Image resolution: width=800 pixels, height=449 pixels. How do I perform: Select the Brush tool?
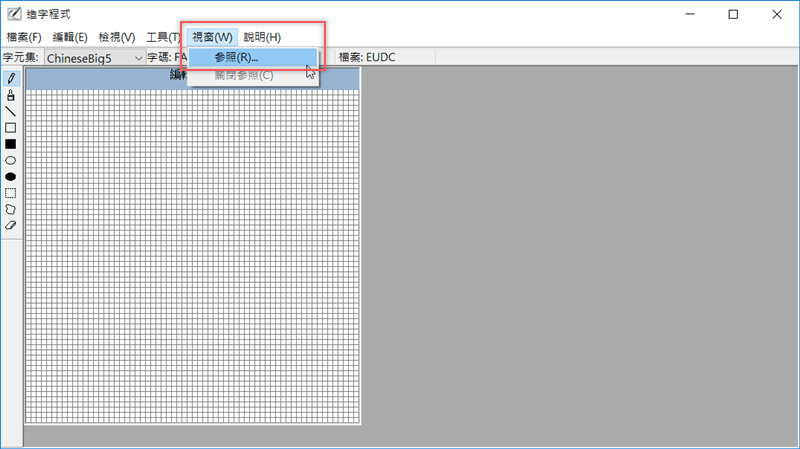11,95
